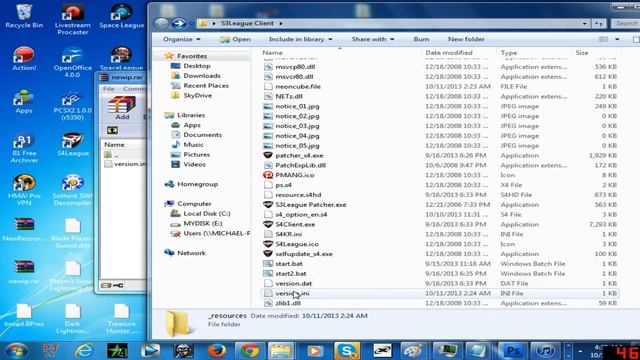Launch B1 Free Archiver icon
Viewport: 640px width, 360px height.
pos(24,148)
